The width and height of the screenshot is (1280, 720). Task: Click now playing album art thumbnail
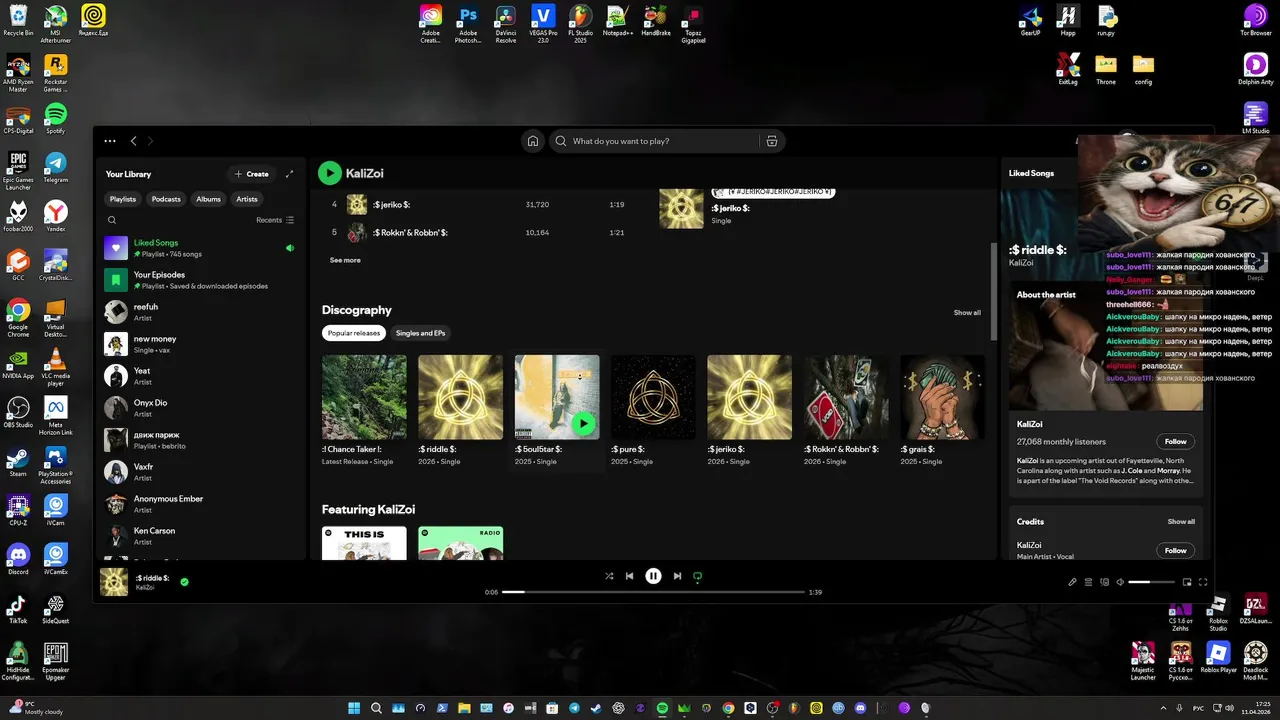pos(114,582)
